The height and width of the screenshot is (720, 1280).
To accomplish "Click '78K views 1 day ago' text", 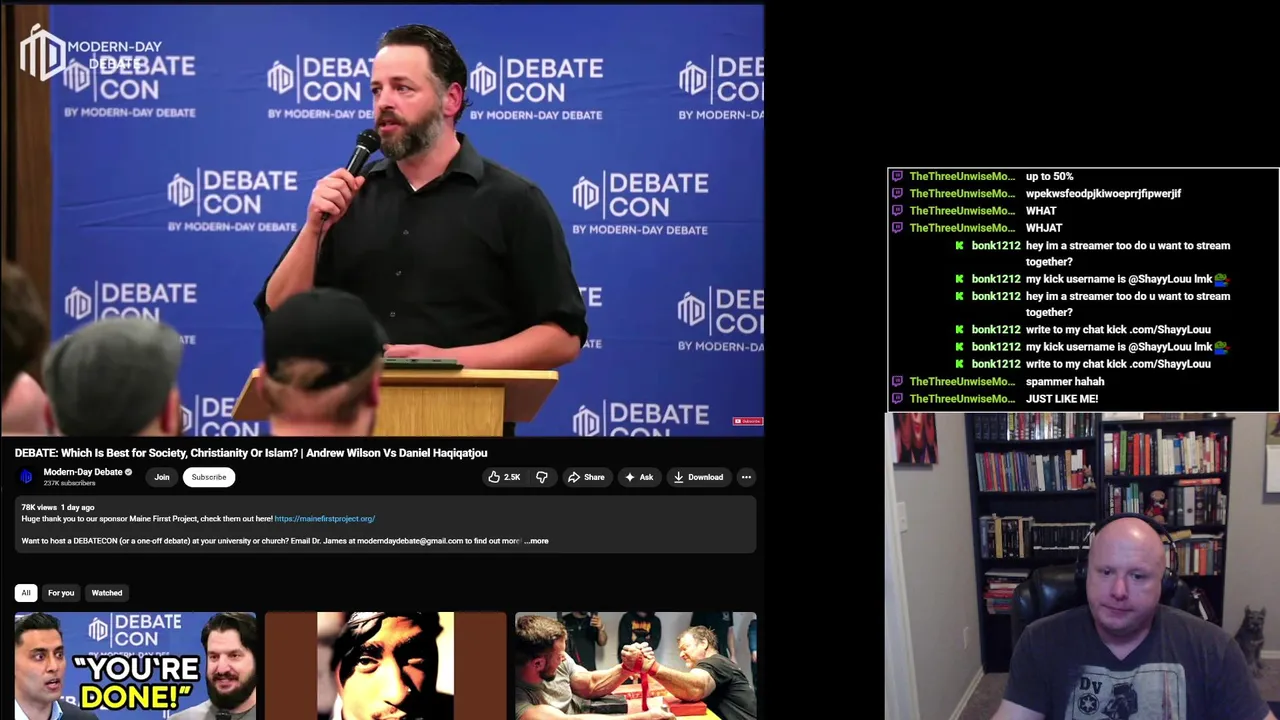I will (58, 507).
